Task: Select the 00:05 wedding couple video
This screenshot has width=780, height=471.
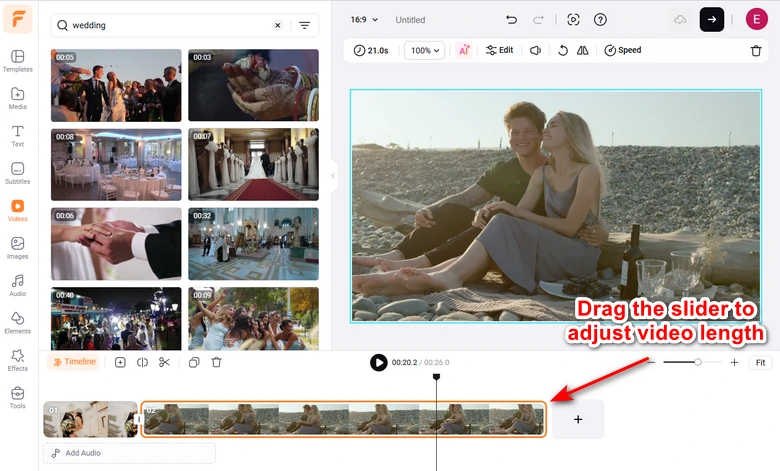Action: click(116, 85)
